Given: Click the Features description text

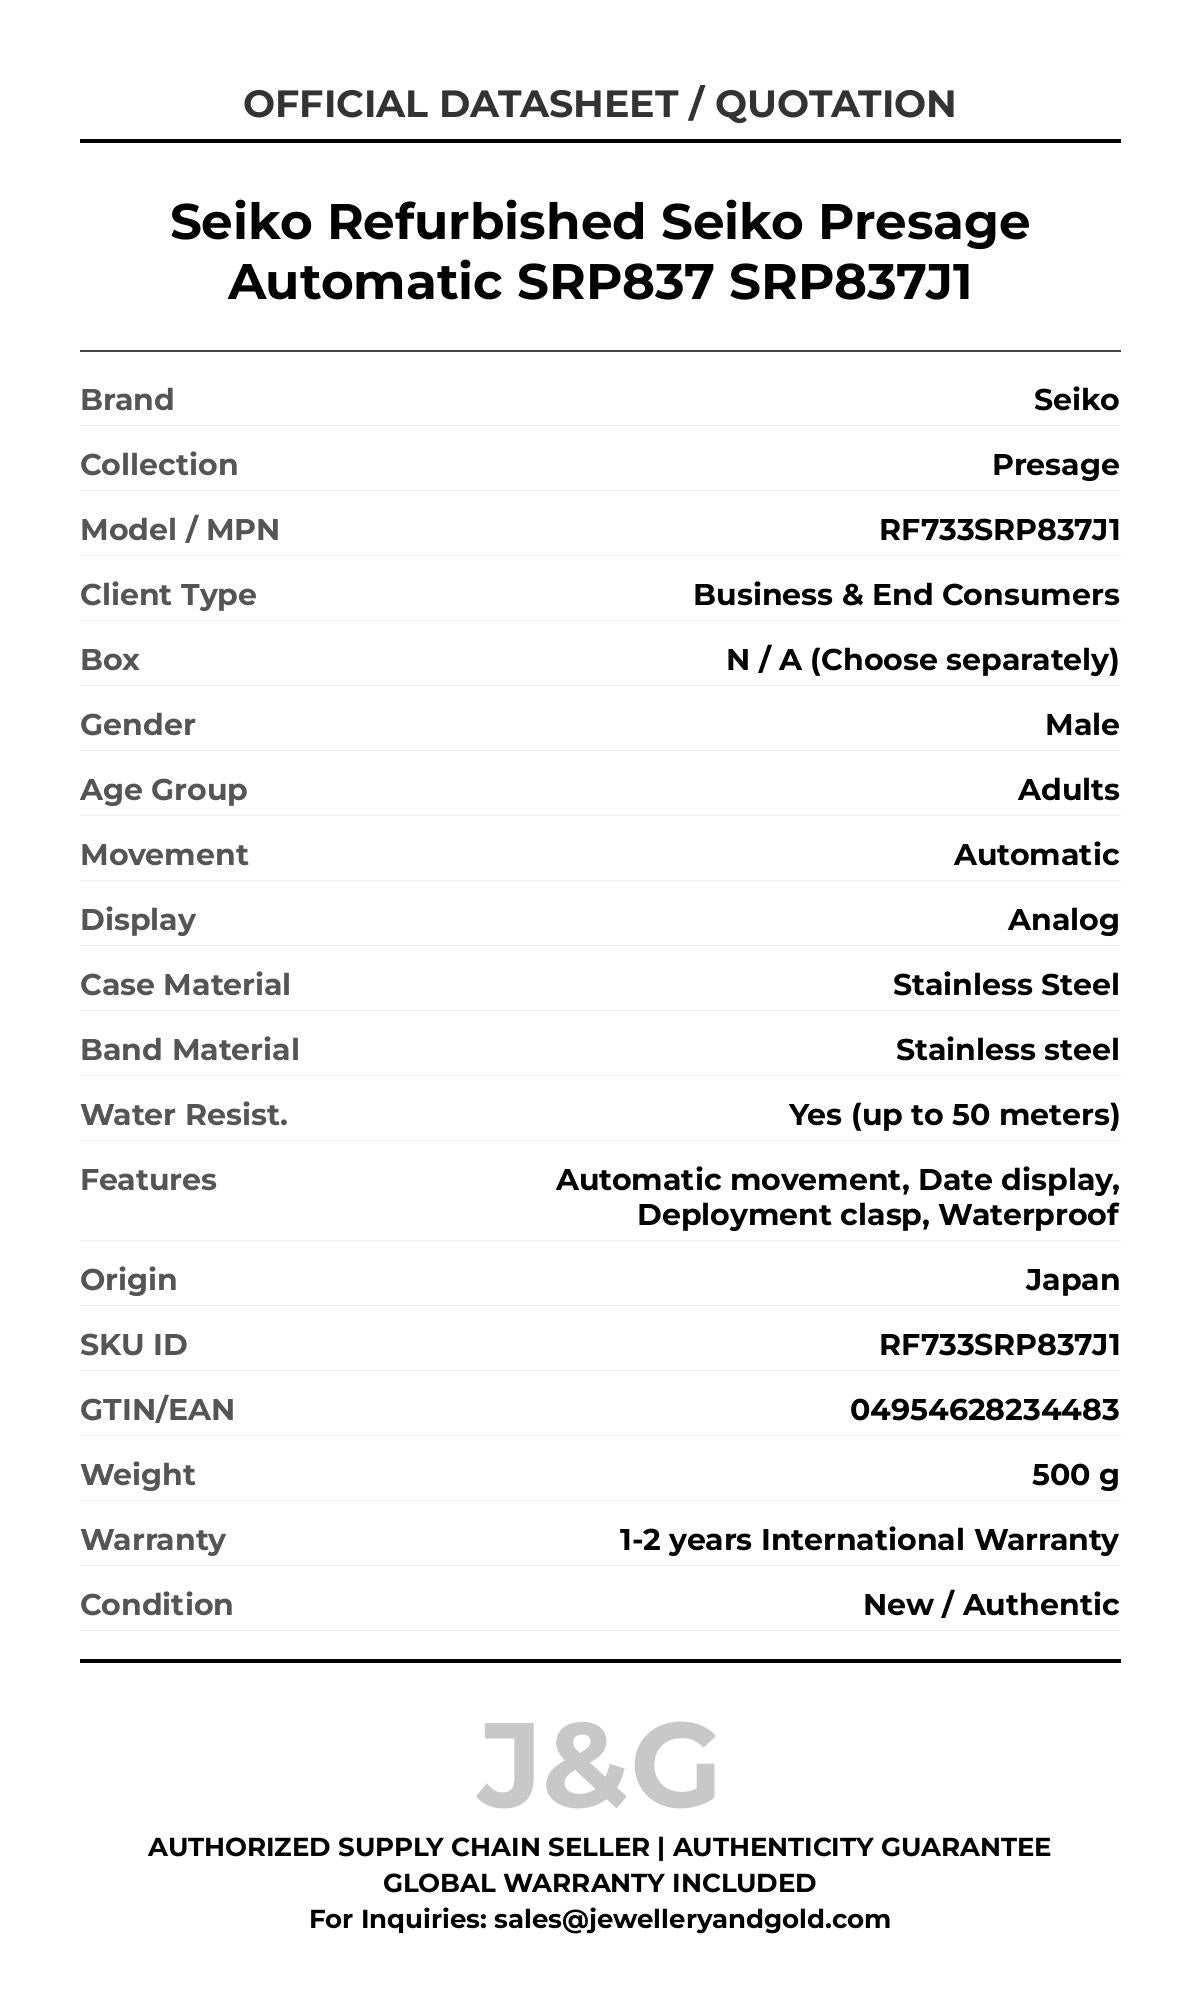Looking at the screenshot, I should click(x=838, y=1197).
